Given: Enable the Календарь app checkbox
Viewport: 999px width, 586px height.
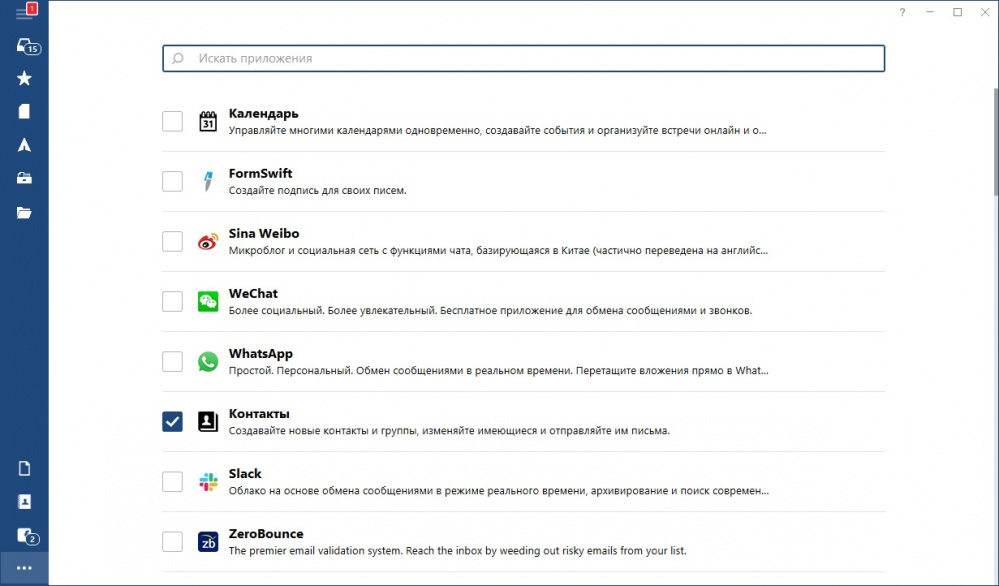Looking at the screenshot, I should tap(172, 121).
